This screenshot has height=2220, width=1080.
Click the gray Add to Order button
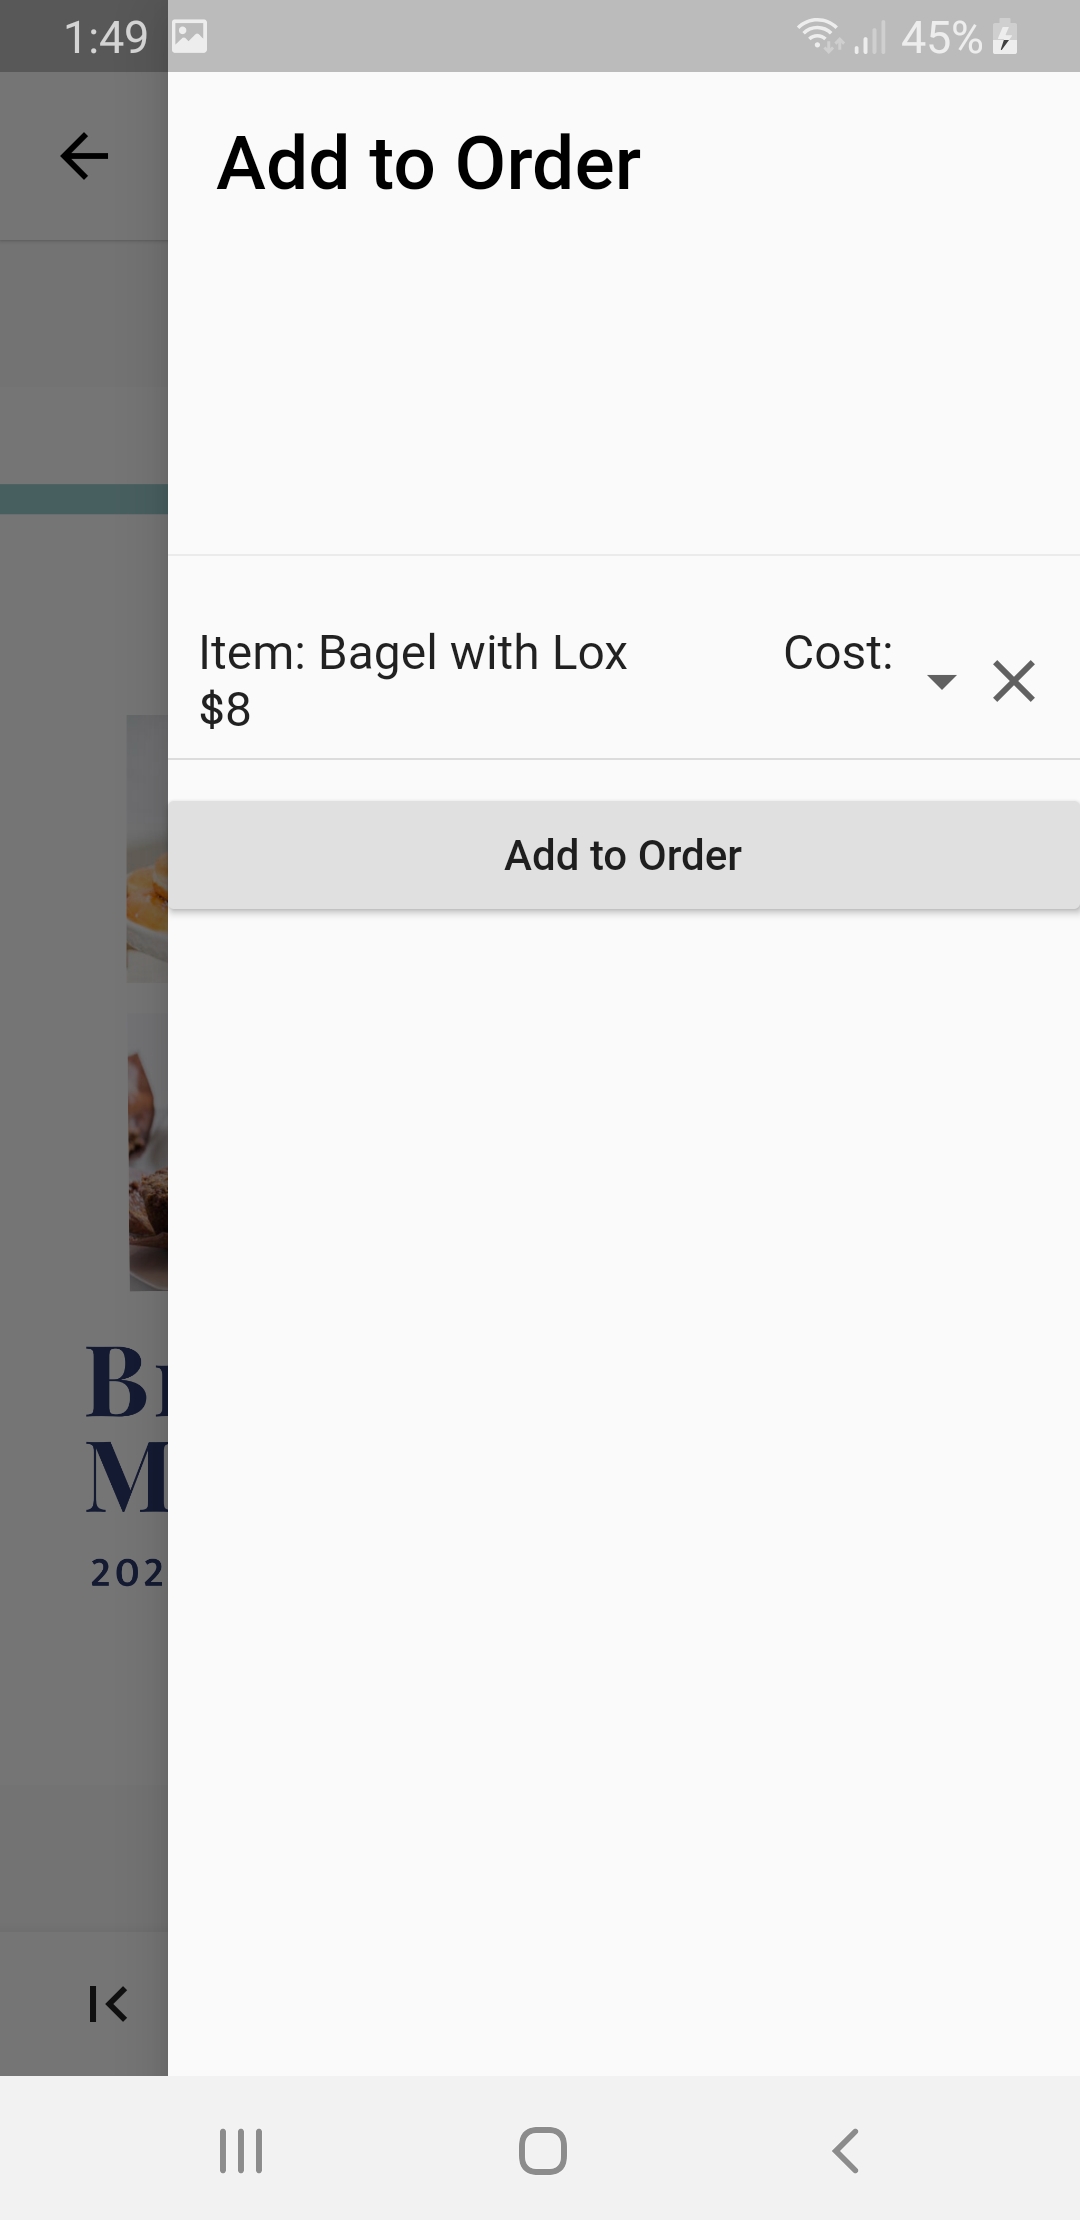click(624, 855)
